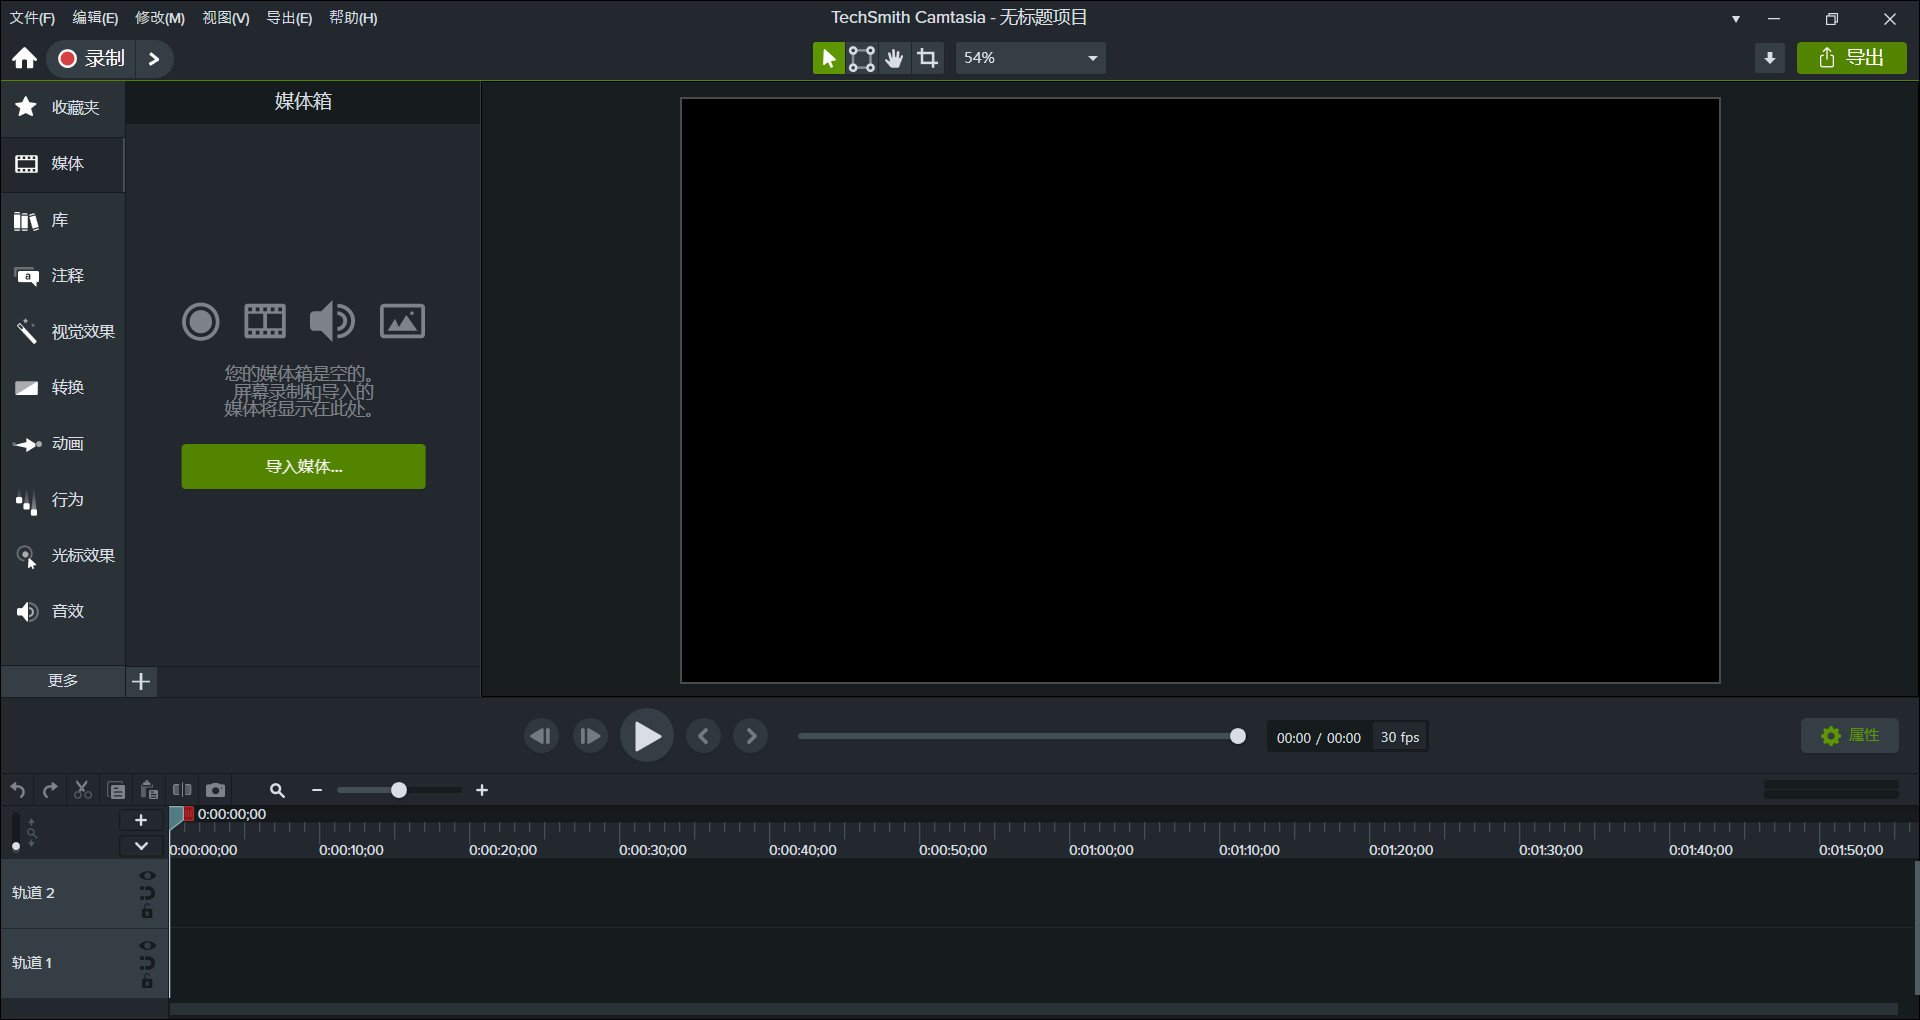Activate the Pan hand tool
This screenshot has width=1920, height=1020.
tap(895, 58)
